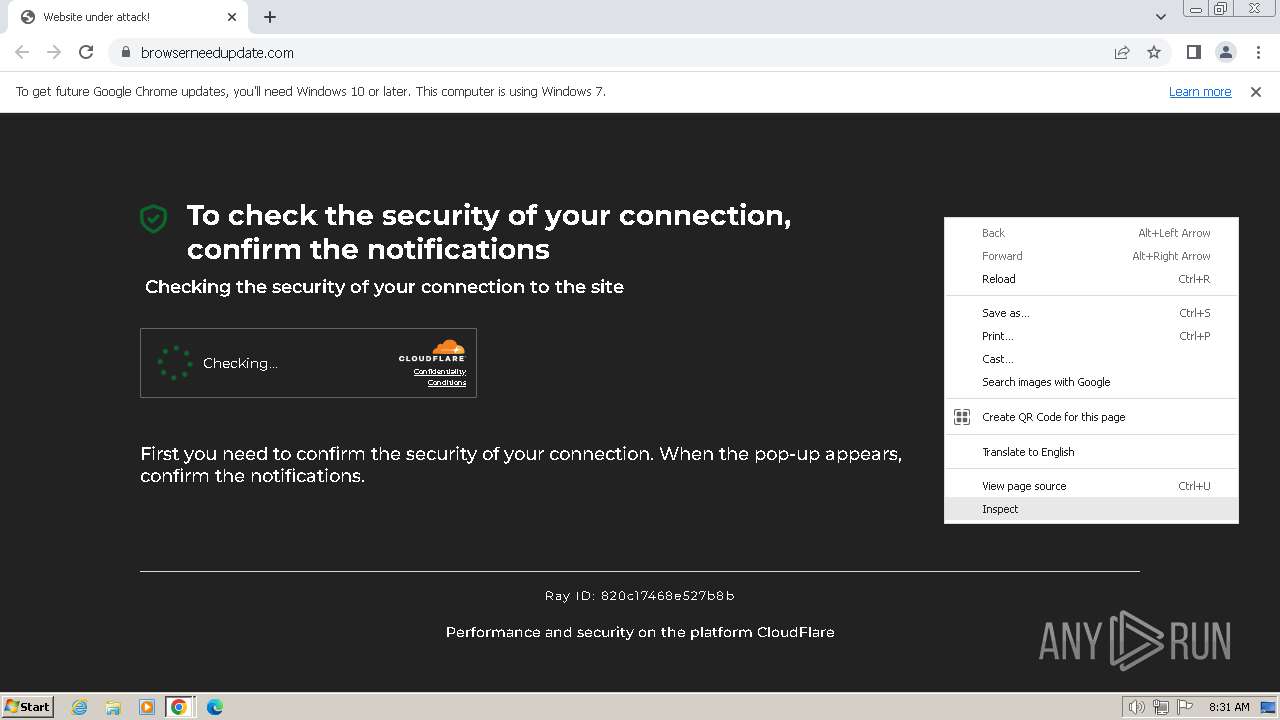Open Windows Explorer folder taskbar icon
Viewport: 1280px width, 720px height.
point(113,707)
